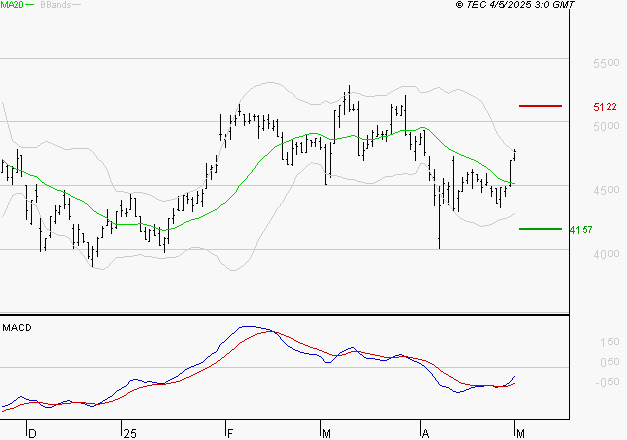Click the 25 year marker on time axis
Viewport: 627px width, 440px height.
click(130, 434)
